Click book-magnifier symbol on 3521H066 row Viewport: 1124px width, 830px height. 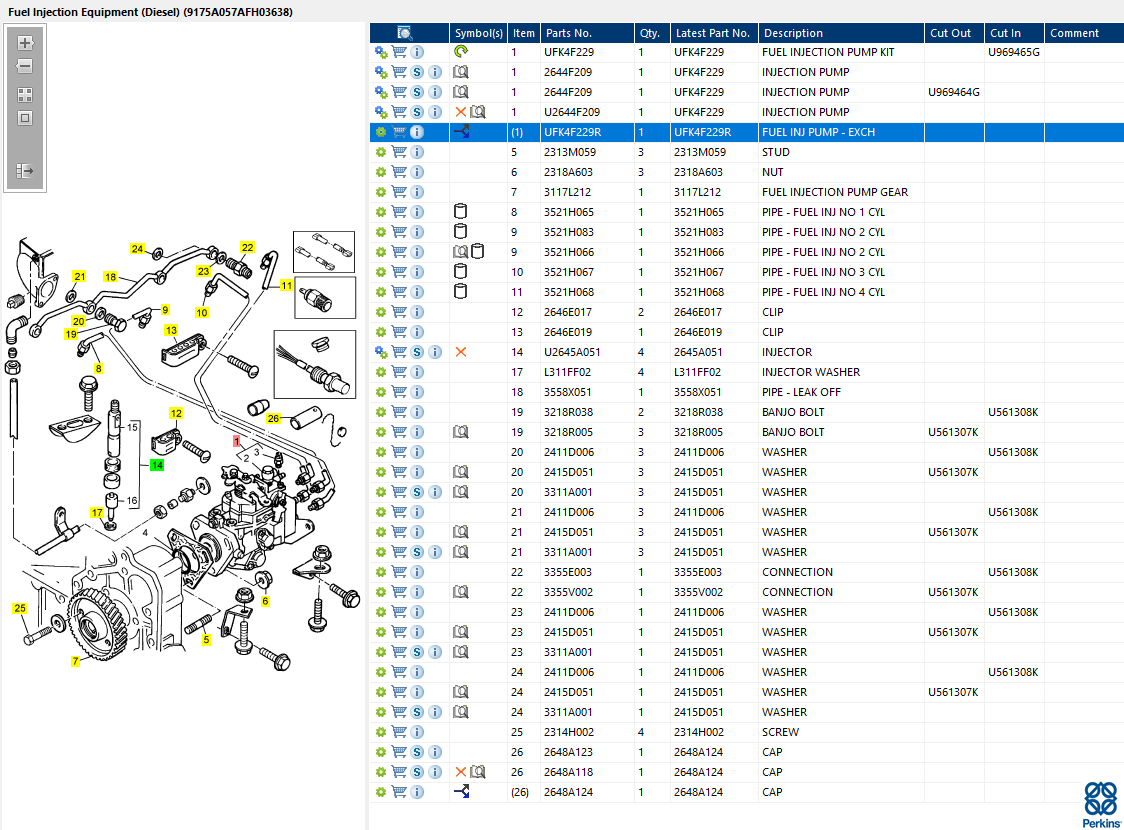click(461, 252)
